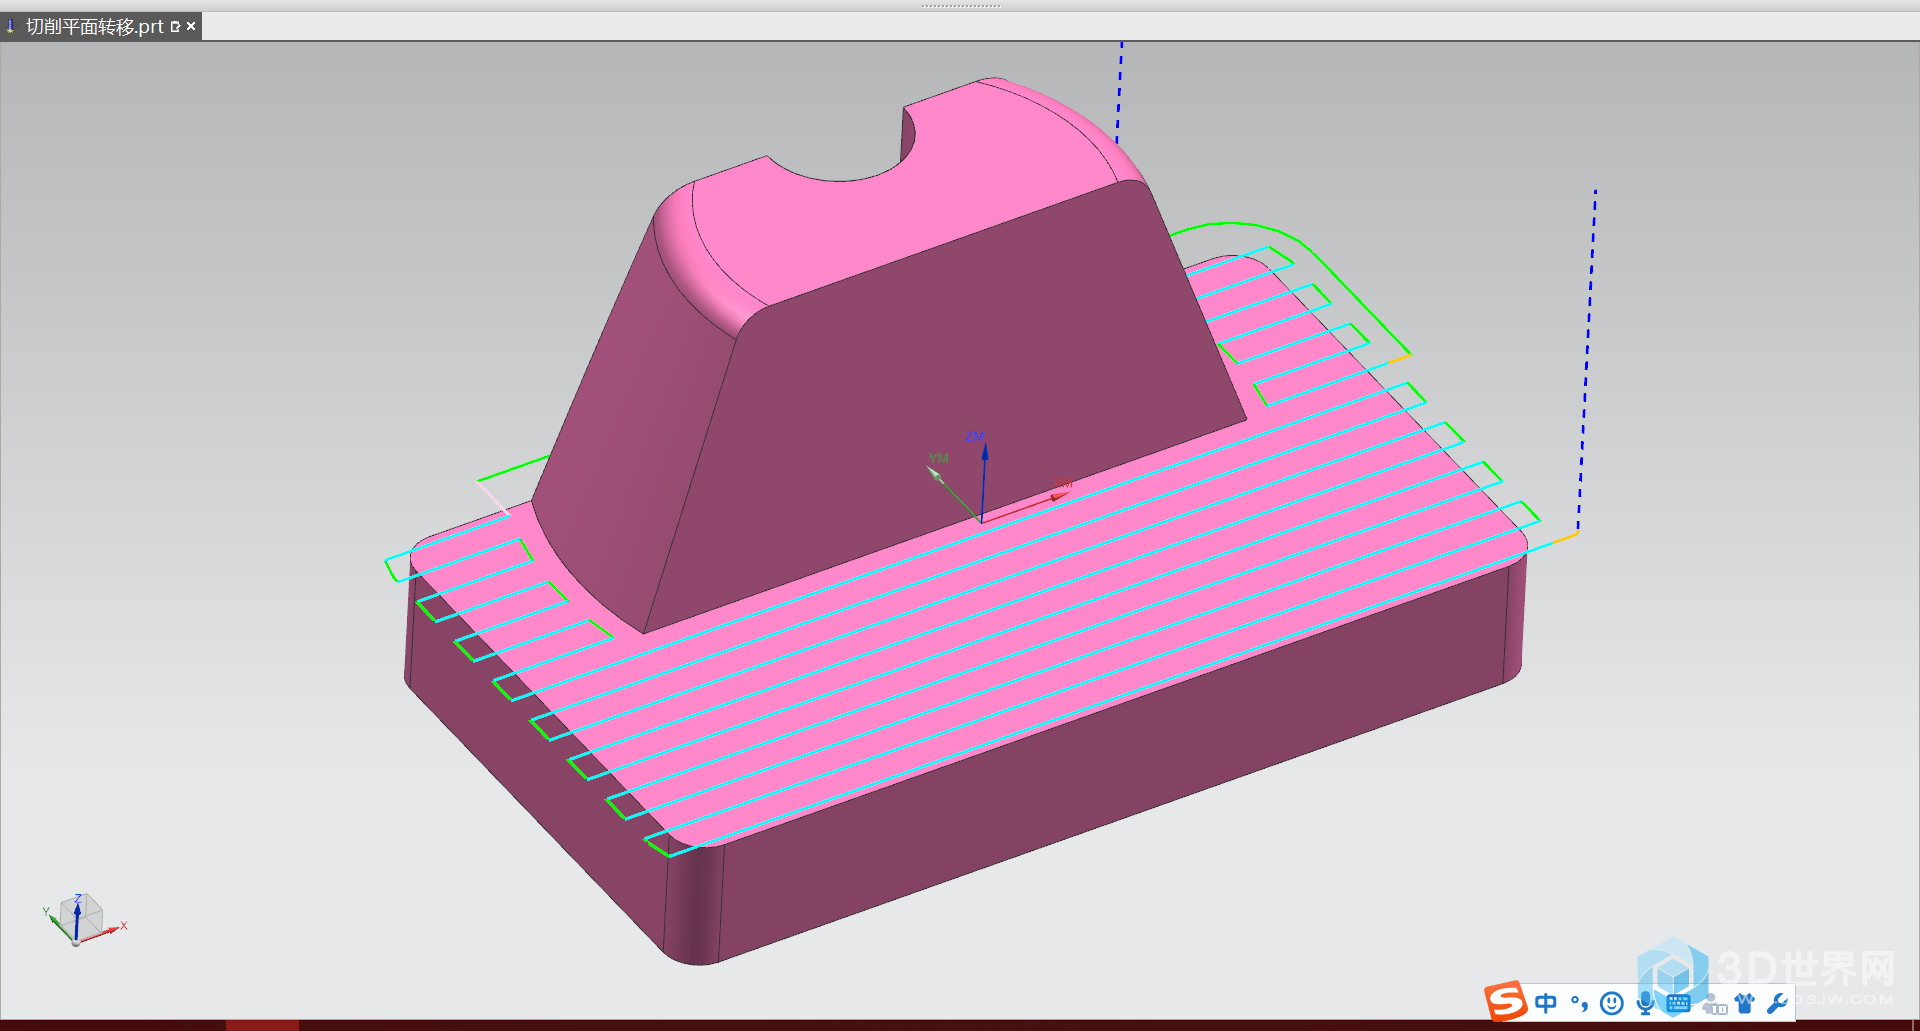Open the Sogou skin shirt icon
The height and width of the screenshot is (1031, 1920).
click(x=1745, y=1003)
